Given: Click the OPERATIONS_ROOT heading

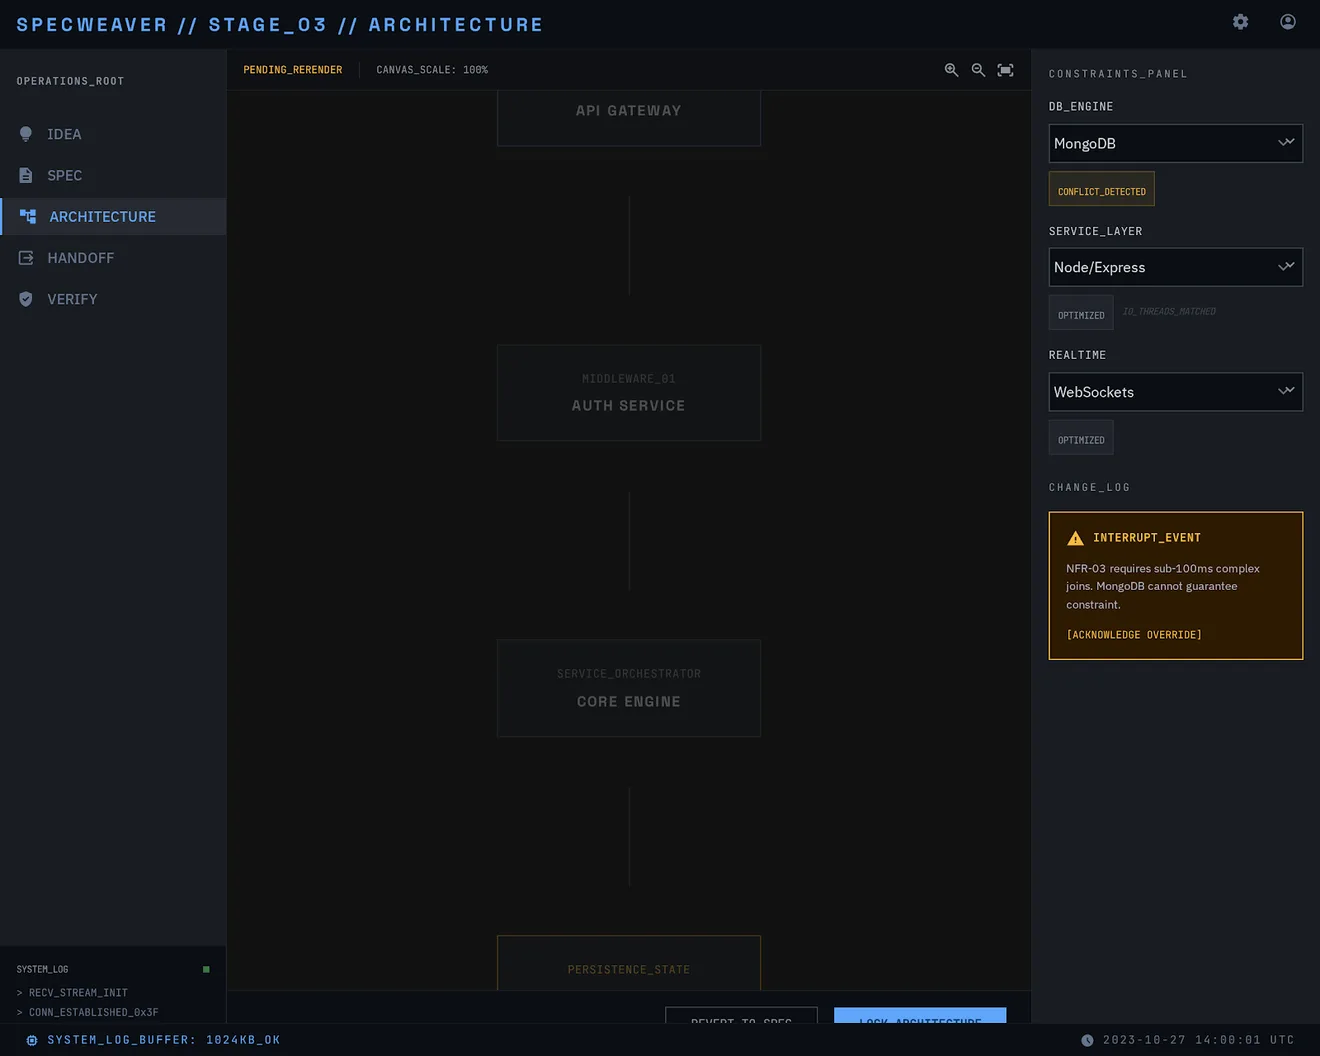Looking at the screenshot, I should (x=70, y=81).
